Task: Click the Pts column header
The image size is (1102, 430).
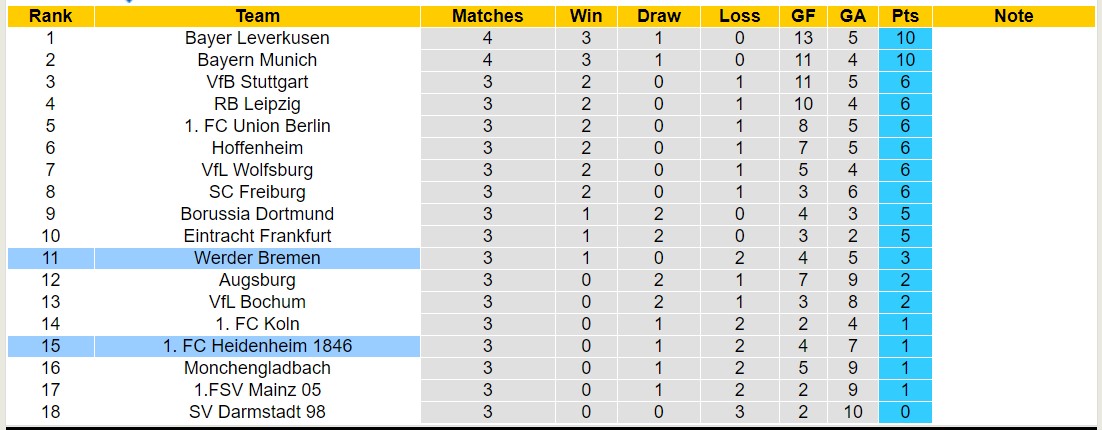Action: tap(905, 16)
